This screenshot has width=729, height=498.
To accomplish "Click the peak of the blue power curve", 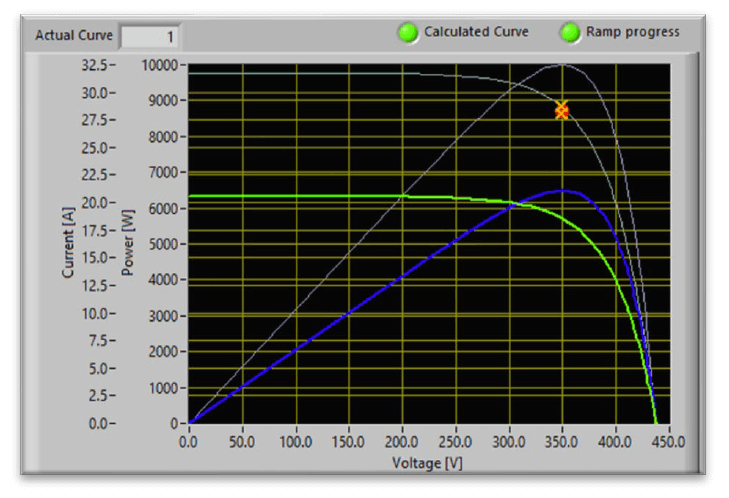I will coord(562,190).
